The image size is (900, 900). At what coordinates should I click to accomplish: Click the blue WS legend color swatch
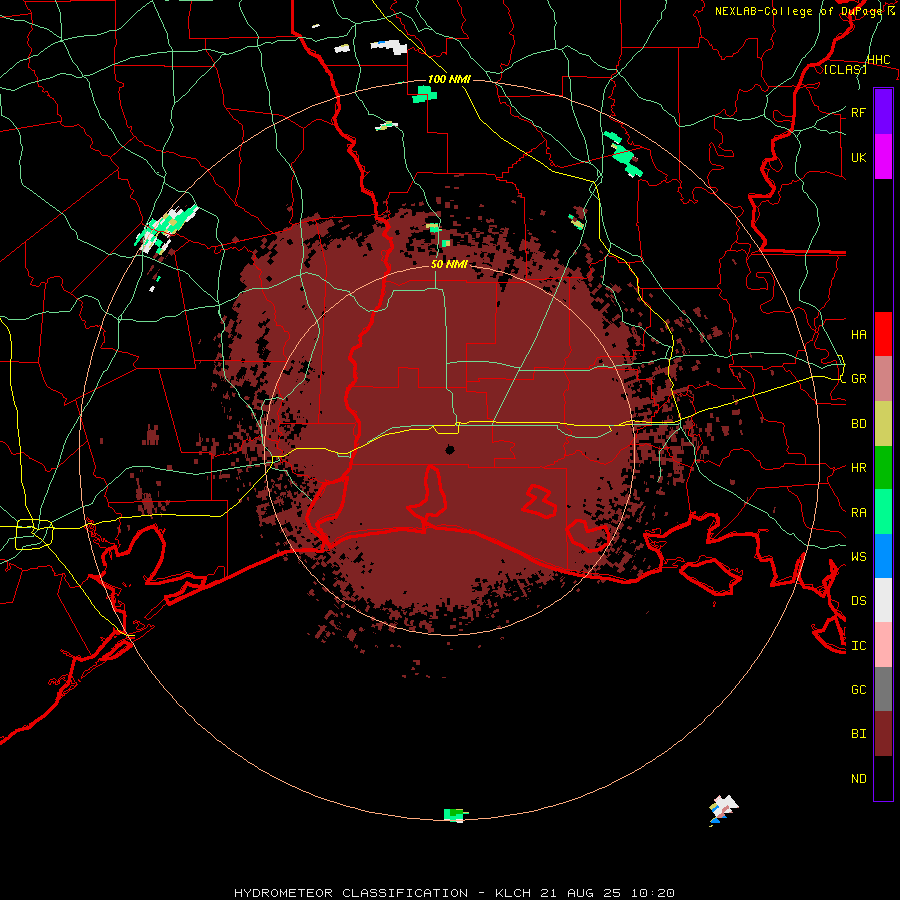pyautogui.click(x=883, y=556)
